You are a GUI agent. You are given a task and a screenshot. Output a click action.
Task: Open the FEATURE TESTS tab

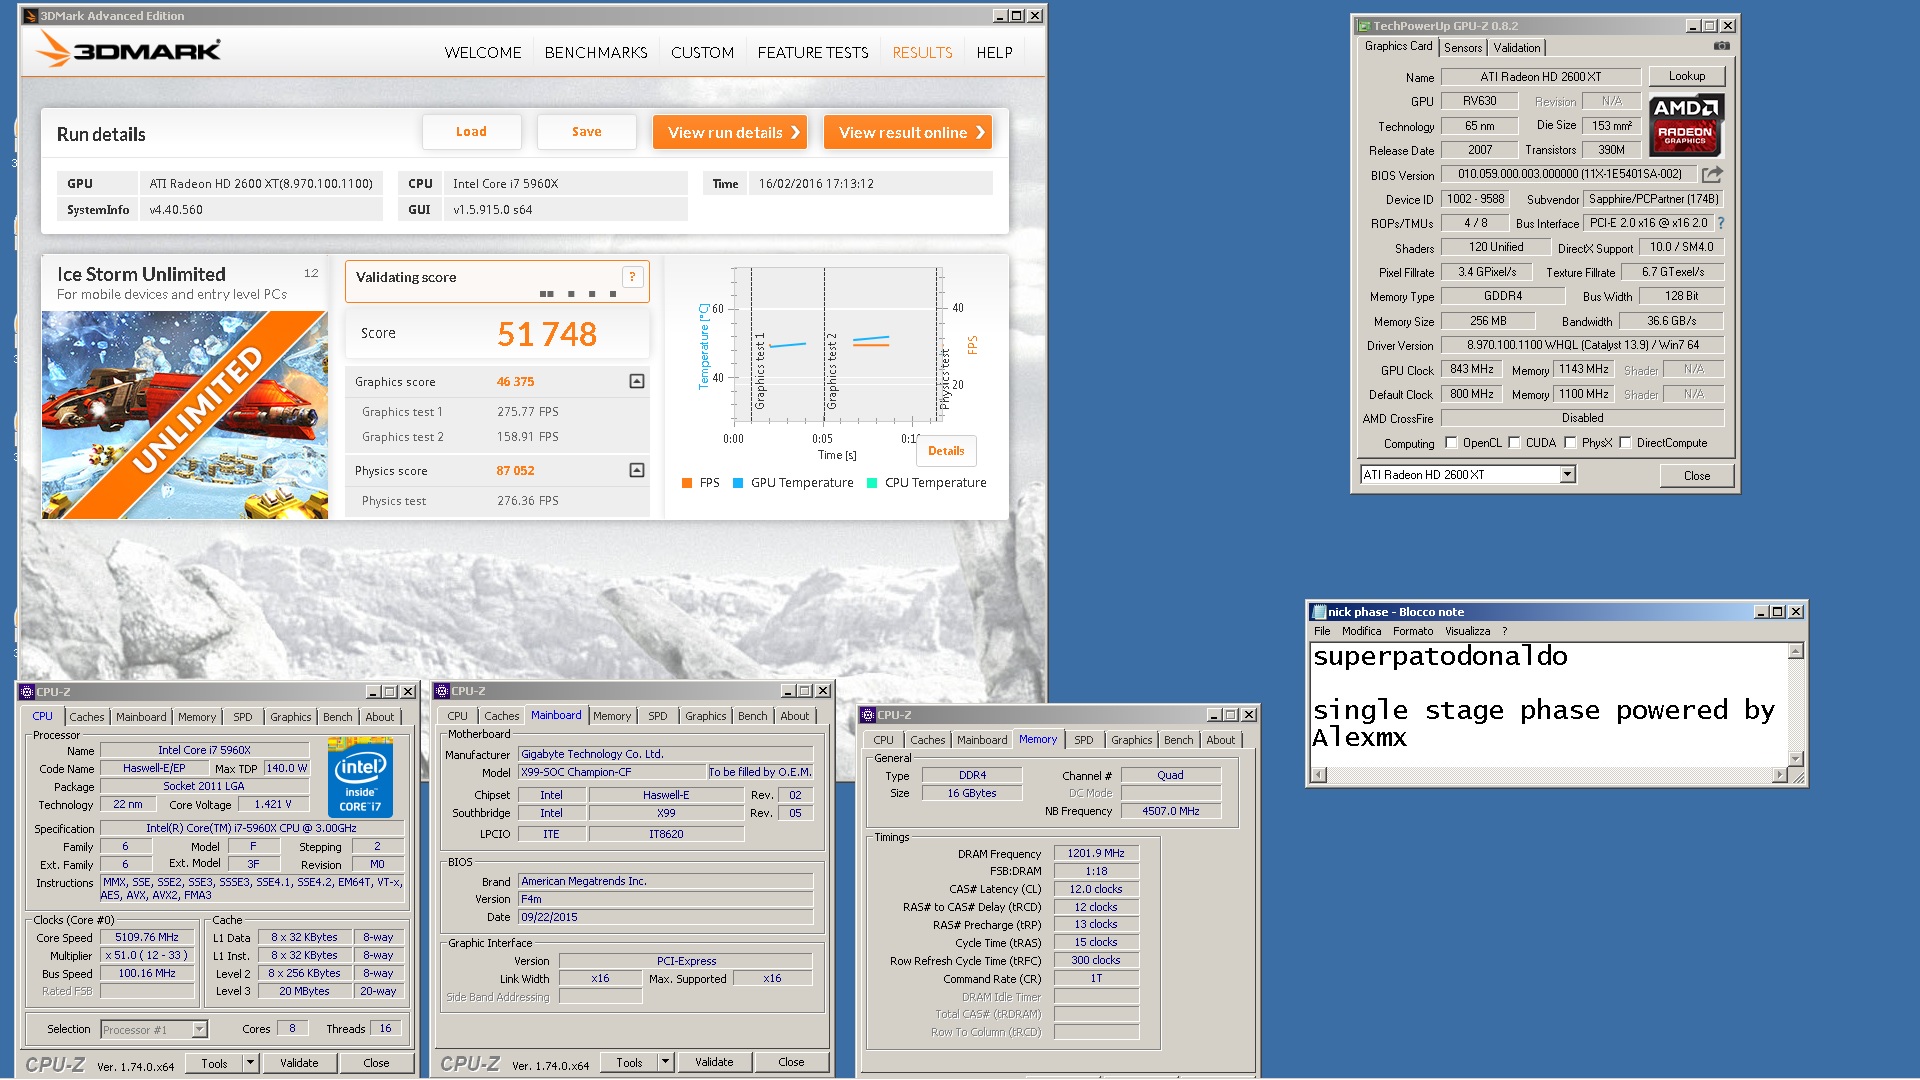(x=813, y=53)
